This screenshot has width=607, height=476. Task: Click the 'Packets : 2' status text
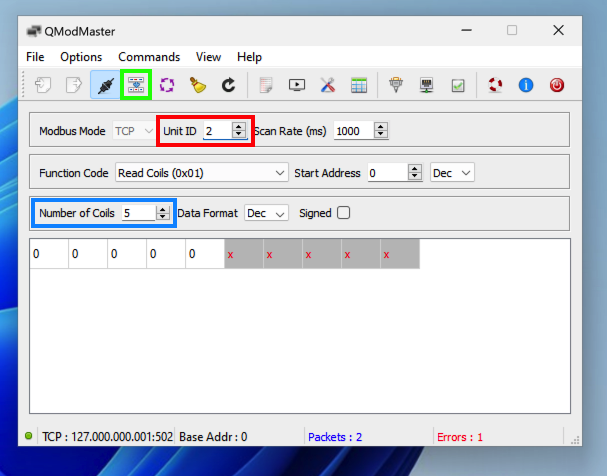[335, 437]
